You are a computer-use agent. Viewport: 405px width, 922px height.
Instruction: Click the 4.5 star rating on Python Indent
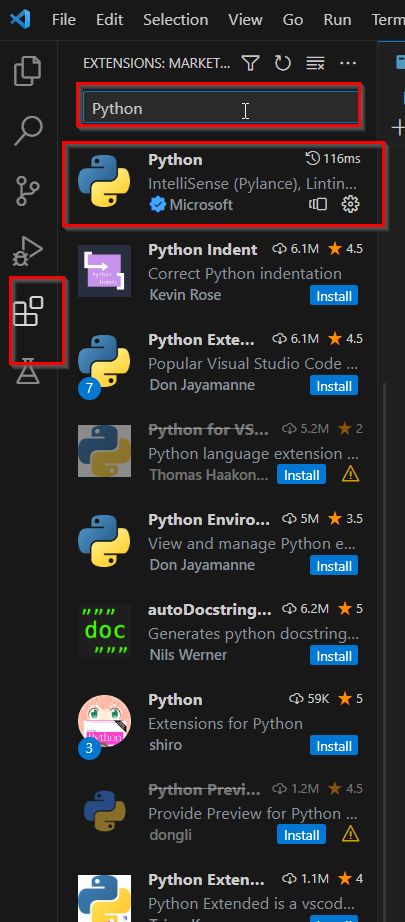coord(346,249)
